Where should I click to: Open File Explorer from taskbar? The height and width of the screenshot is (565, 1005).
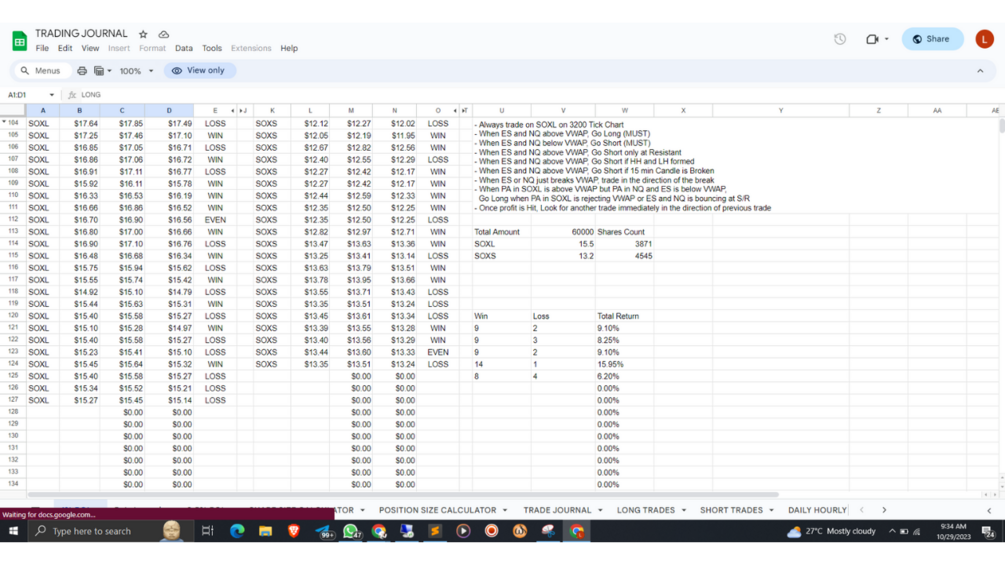coord(265,531)
